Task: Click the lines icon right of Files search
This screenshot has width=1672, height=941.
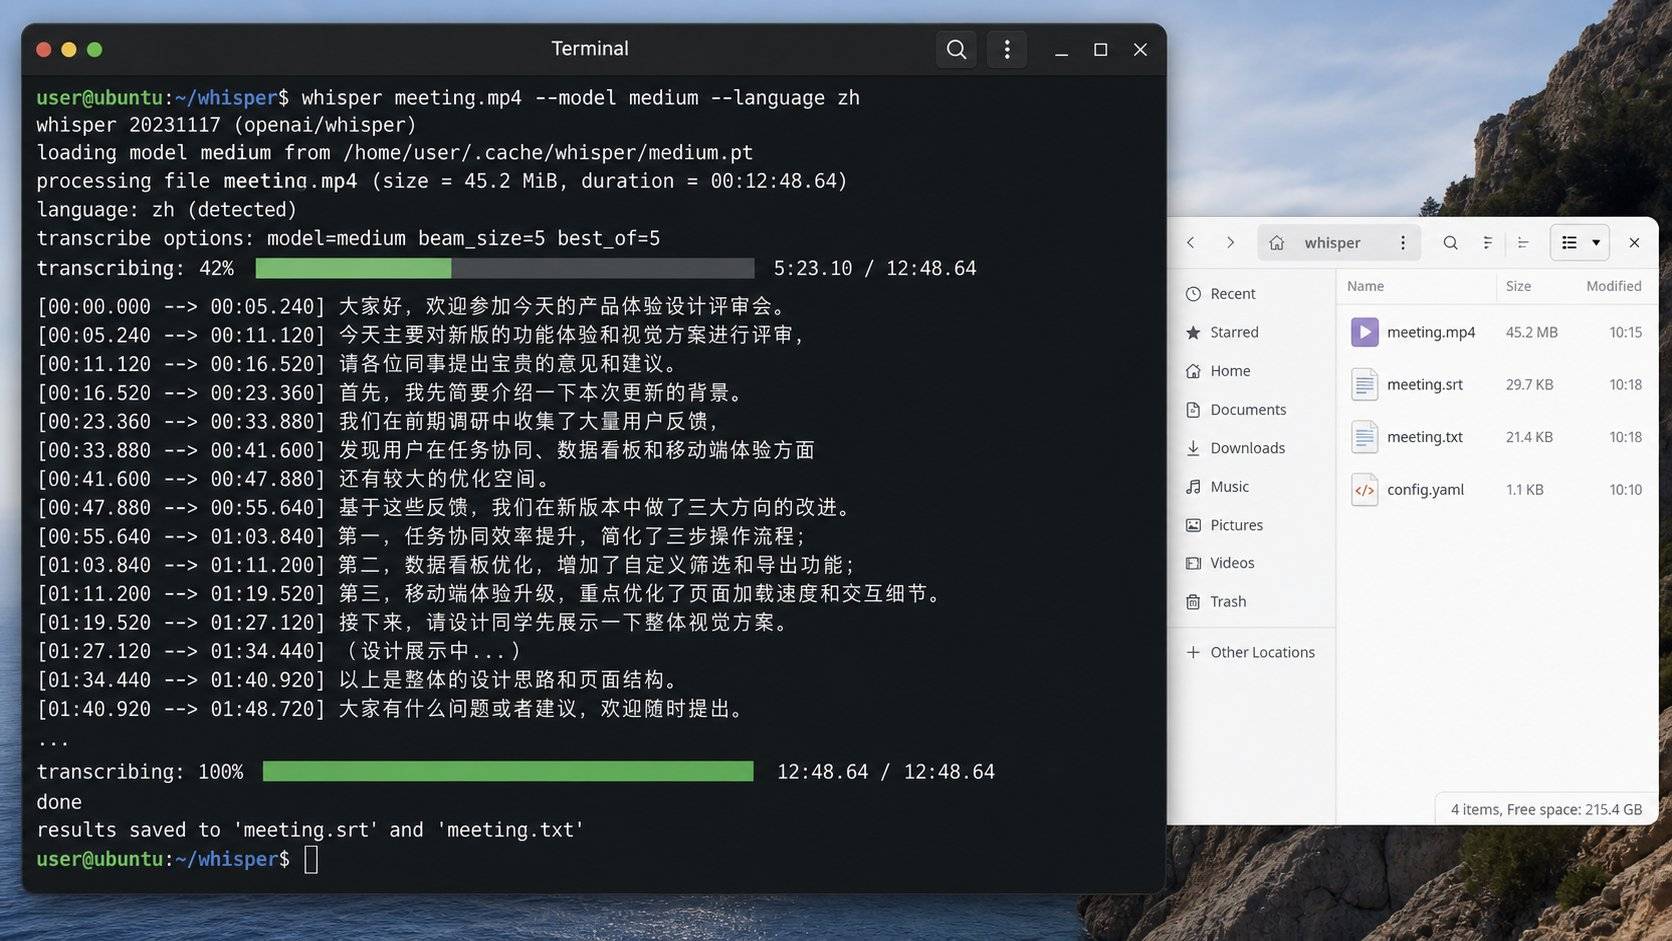Action: point(1488,242)
